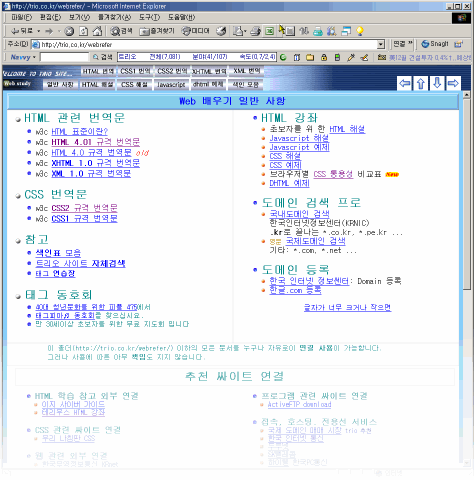Click the browser address bar URL field
The height and width of the screenshot is (480, 474).
pos(208,44)
